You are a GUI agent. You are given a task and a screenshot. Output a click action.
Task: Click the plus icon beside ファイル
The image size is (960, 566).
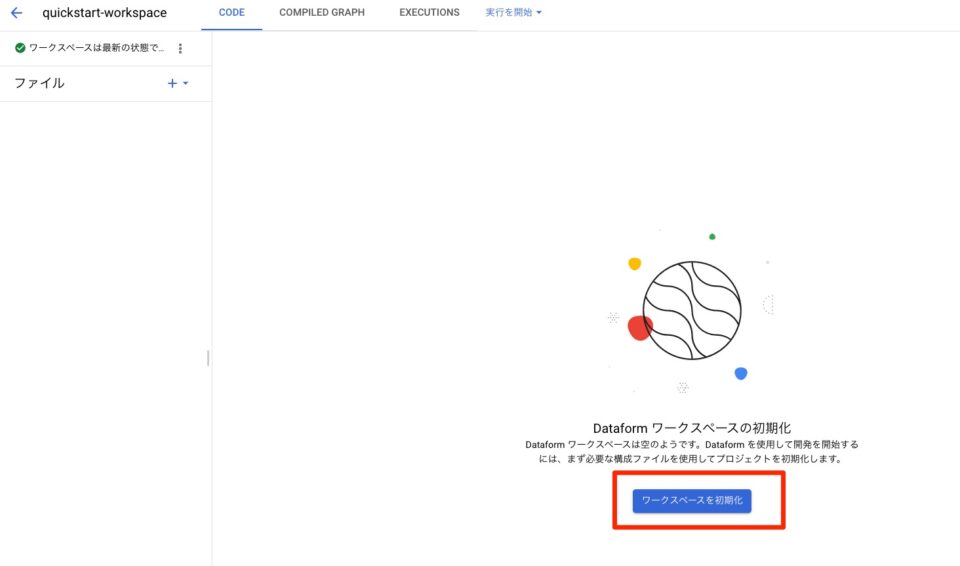[x=173, y=83]
